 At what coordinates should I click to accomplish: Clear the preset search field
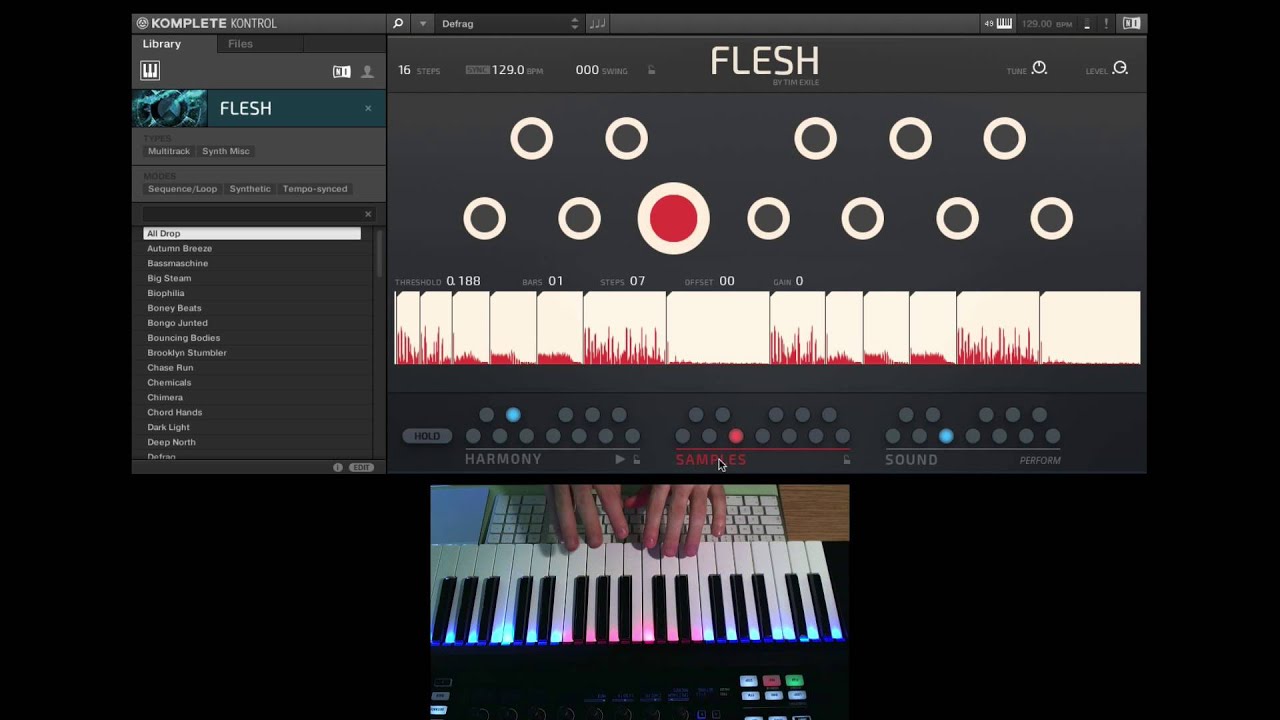click(368, 214)
